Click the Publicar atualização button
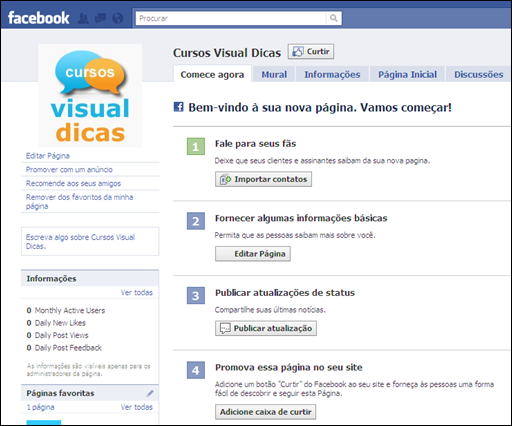This screenshot has width=512, height=426. [x=266, y=328]
